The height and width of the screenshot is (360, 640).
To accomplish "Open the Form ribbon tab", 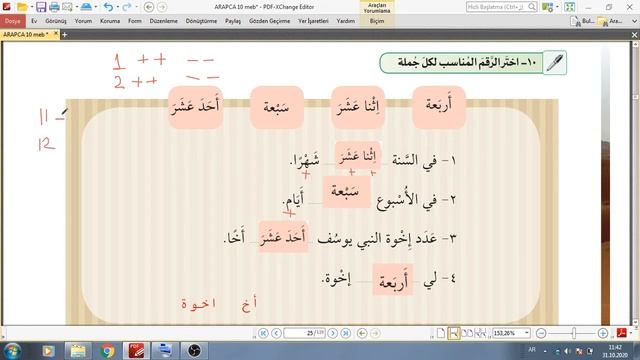I will pyautogui.click(x=135, y=21).
